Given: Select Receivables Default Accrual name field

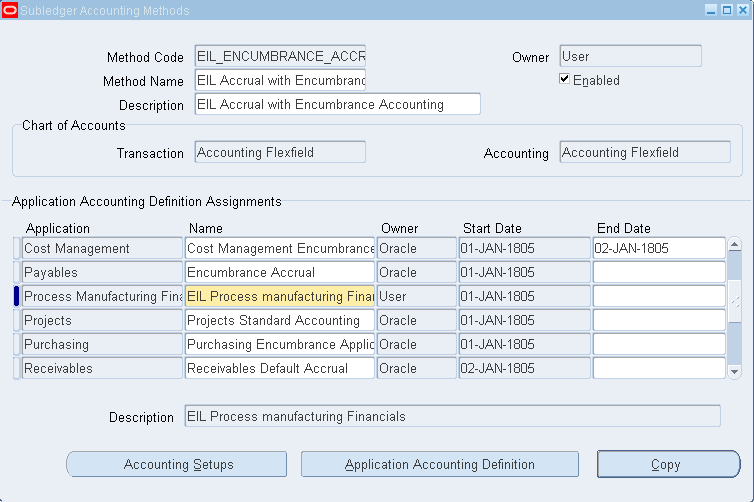Looking at the screenshot, I should [280, 368].
